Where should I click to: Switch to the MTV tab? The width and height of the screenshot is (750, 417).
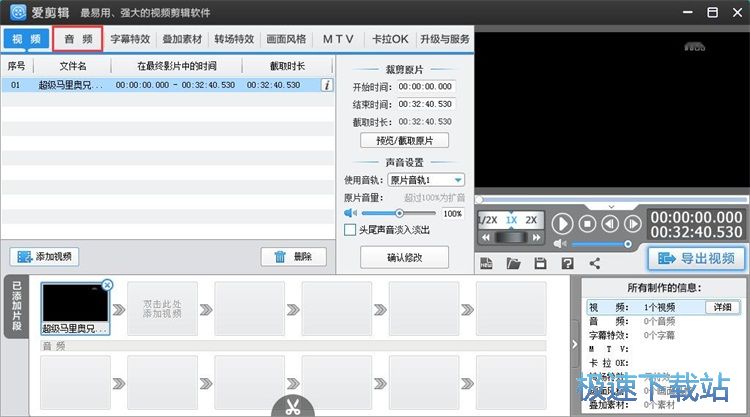338,39
